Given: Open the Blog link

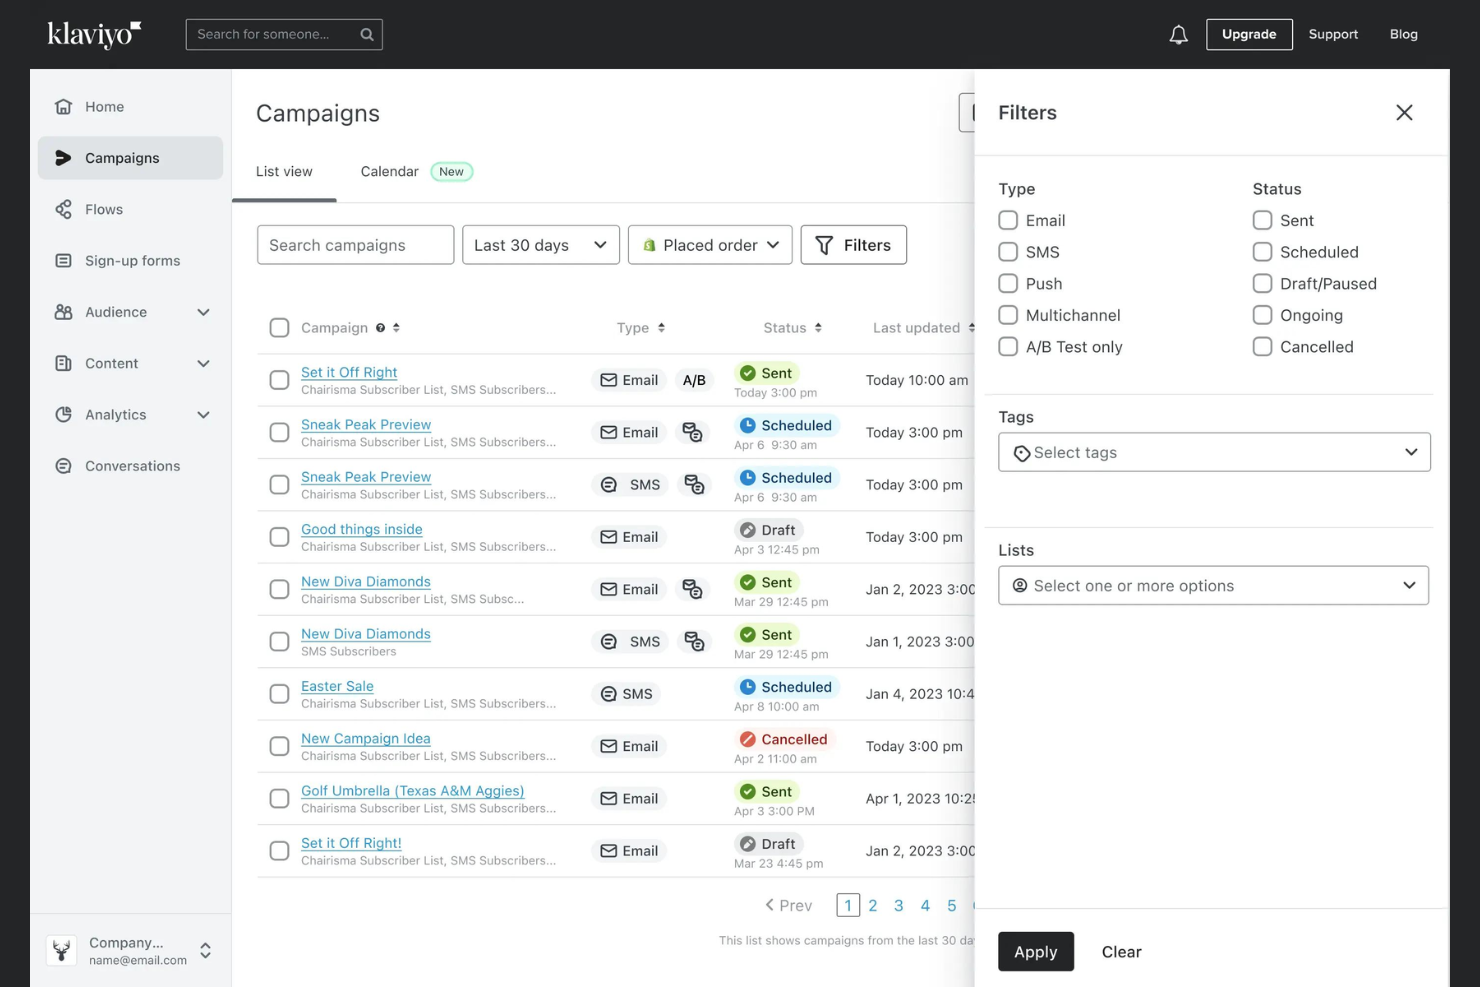Looking at the screenshot, I should [x=1403, y=34].
